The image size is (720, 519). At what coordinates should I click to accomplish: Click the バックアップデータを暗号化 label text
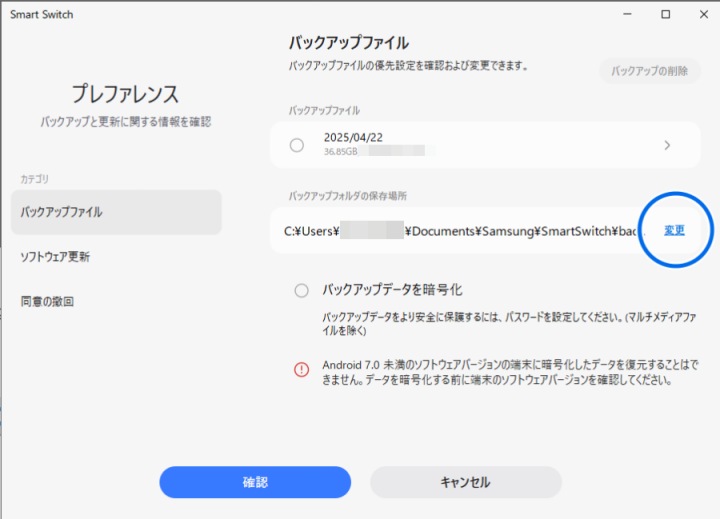[x=392, y=290]
